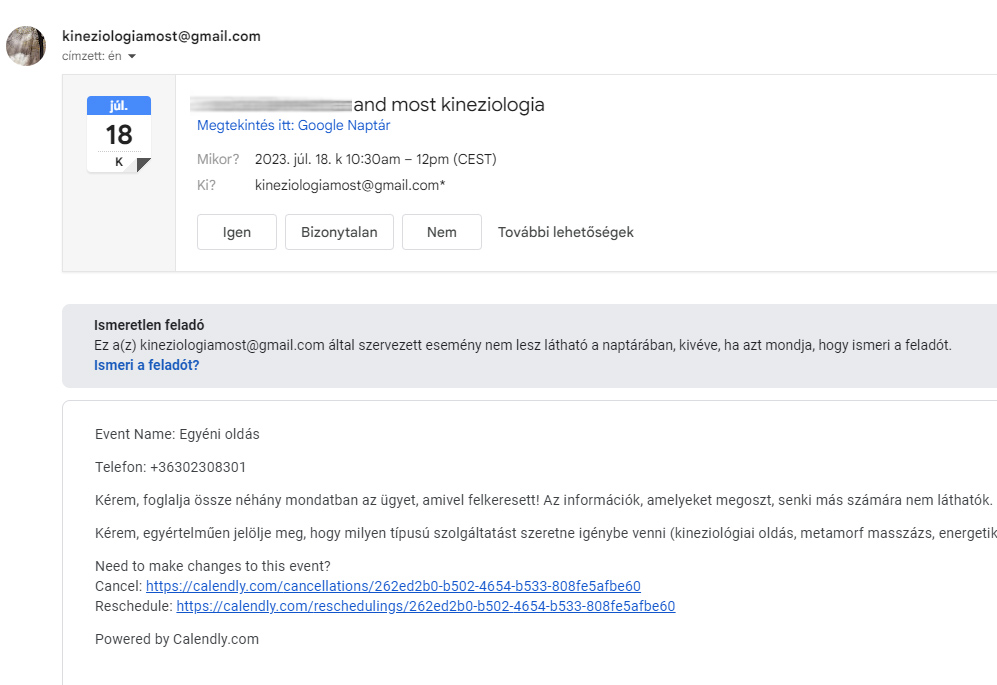This screenshot has width=997, height=685.
Task: Click 'Event Name: Egyéni oldás' line
Action: click(177, 434)
